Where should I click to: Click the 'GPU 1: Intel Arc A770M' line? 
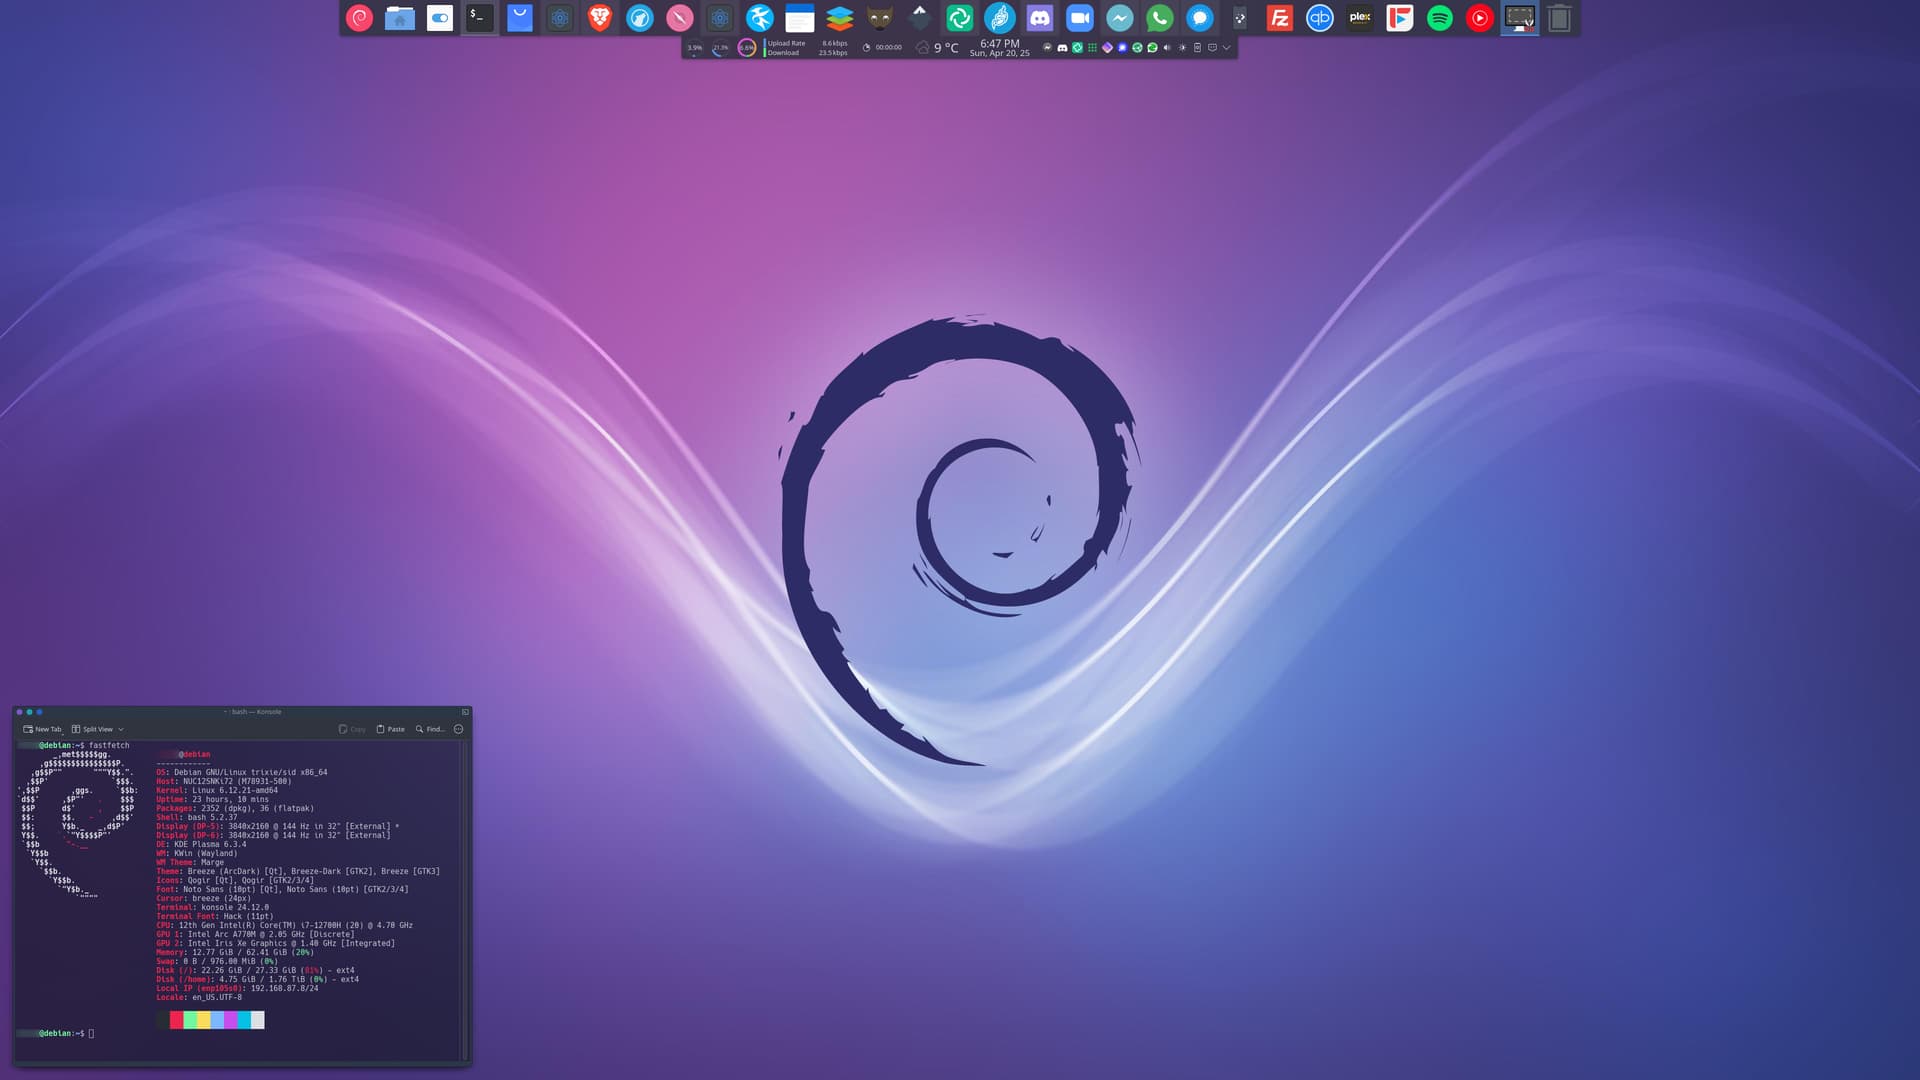255,934
